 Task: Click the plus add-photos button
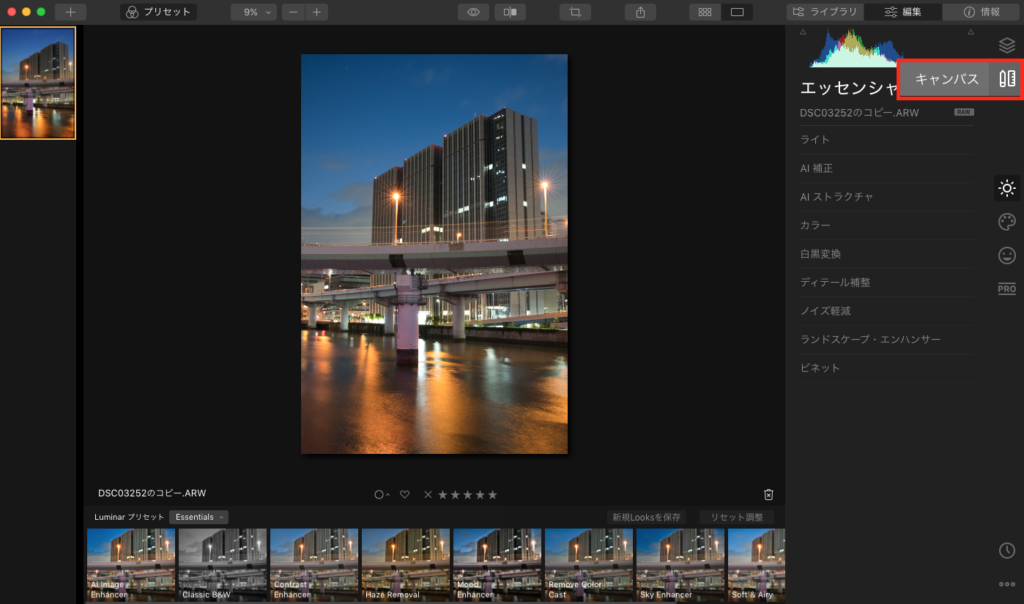pyautogui.click(x=71, y=12)
